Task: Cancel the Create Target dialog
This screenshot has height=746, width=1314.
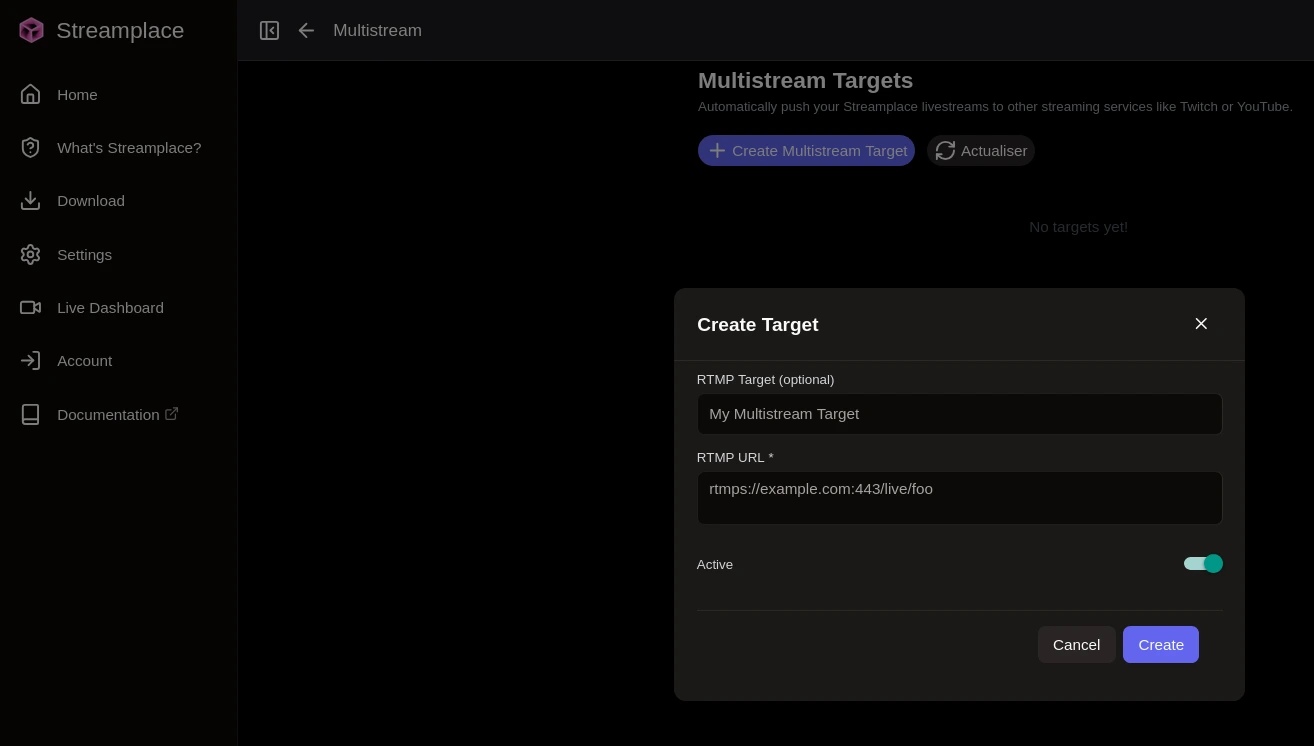Action: pyautogui.click(x=1076, y=645)
